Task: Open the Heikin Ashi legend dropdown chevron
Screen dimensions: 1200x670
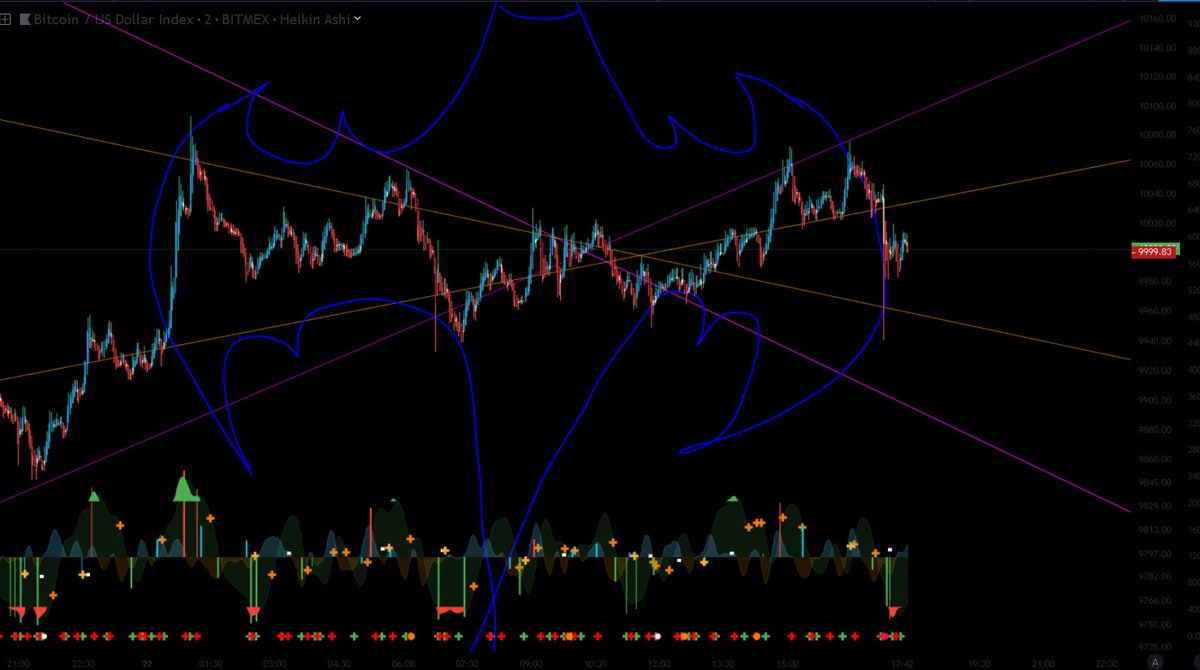Action: point(358,19)
